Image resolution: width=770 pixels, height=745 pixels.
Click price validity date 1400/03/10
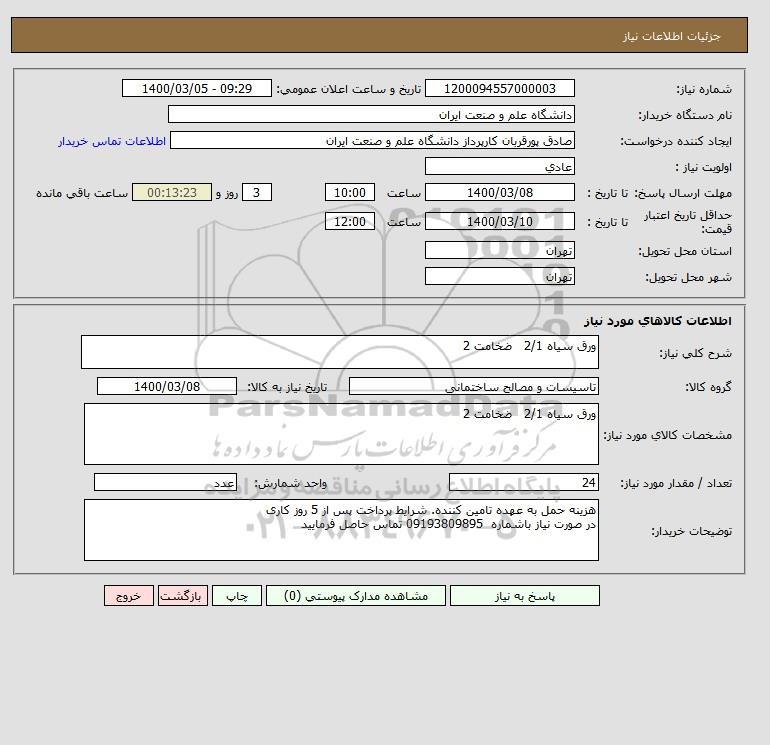pos(499,221)
